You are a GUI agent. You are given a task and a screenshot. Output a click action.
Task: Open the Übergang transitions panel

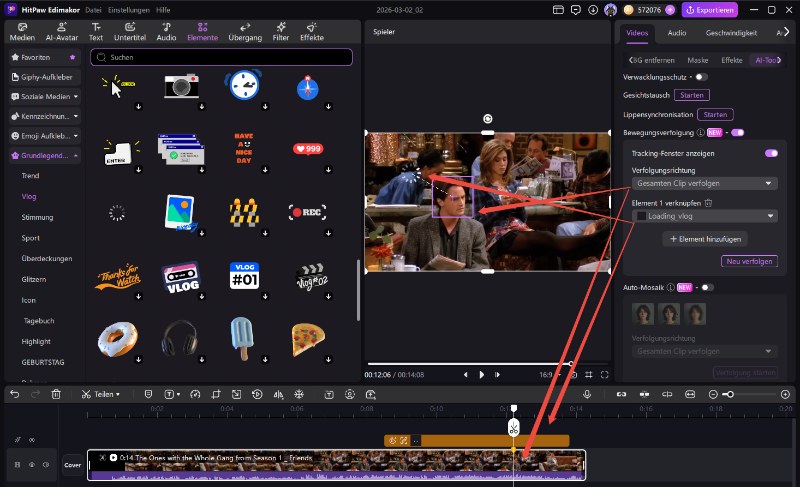coord(245,32)
